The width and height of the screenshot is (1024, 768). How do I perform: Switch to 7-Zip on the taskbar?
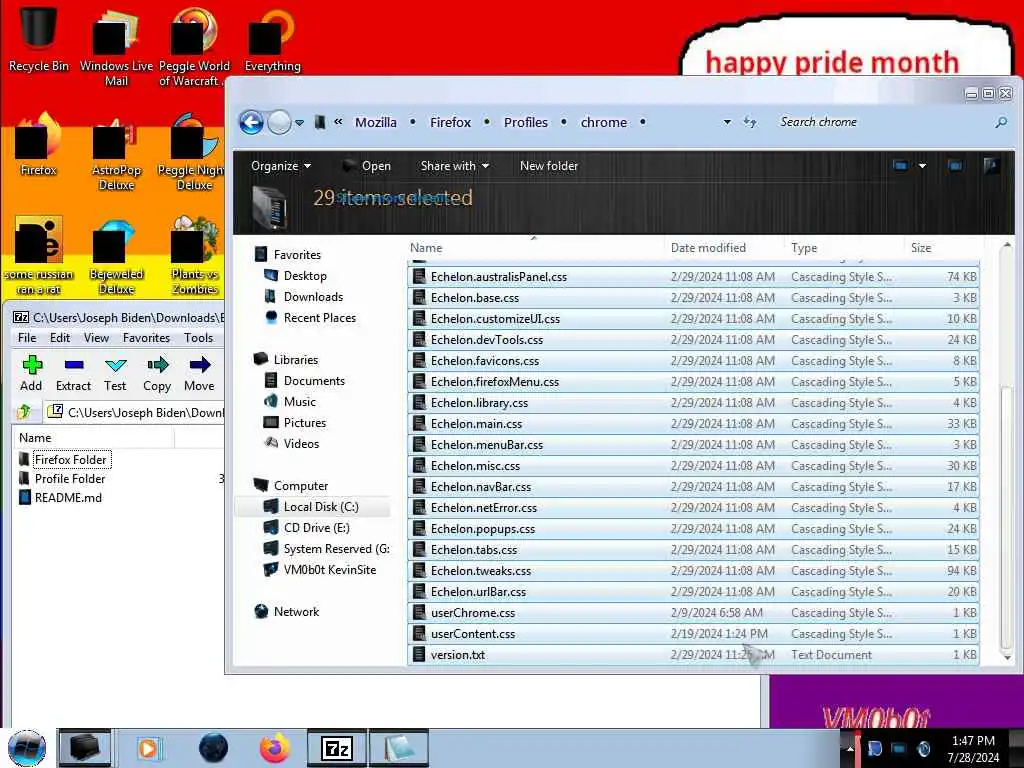click(336, 748)
